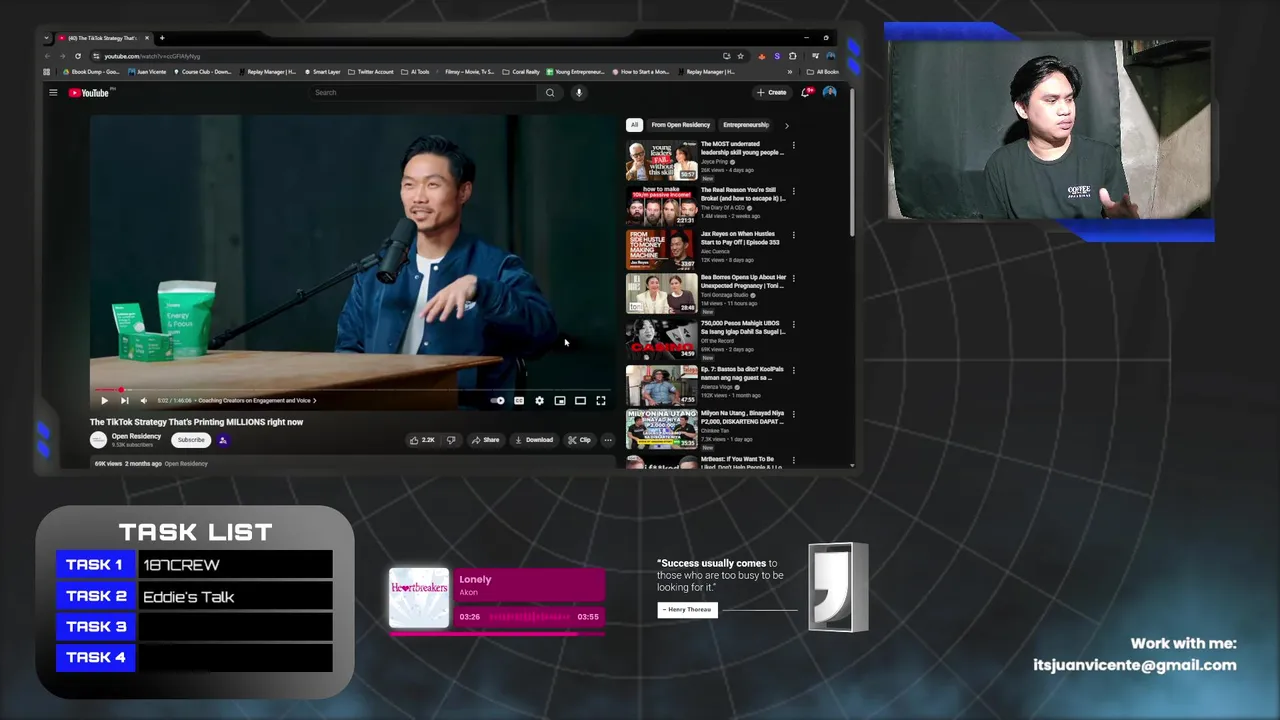Open the Twitter Account bookmark folder
The width and height of the screenshot is (1280, 720).
371,72
